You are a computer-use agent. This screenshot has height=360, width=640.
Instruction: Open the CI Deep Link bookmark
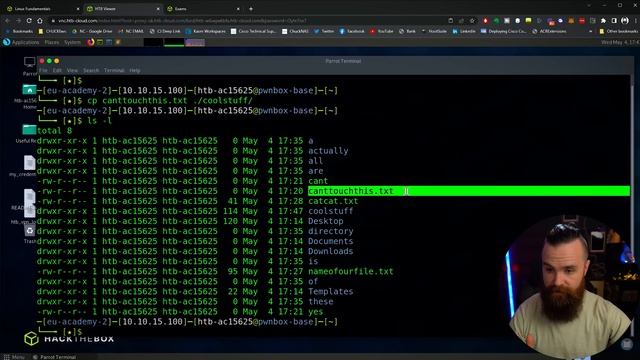165,31
